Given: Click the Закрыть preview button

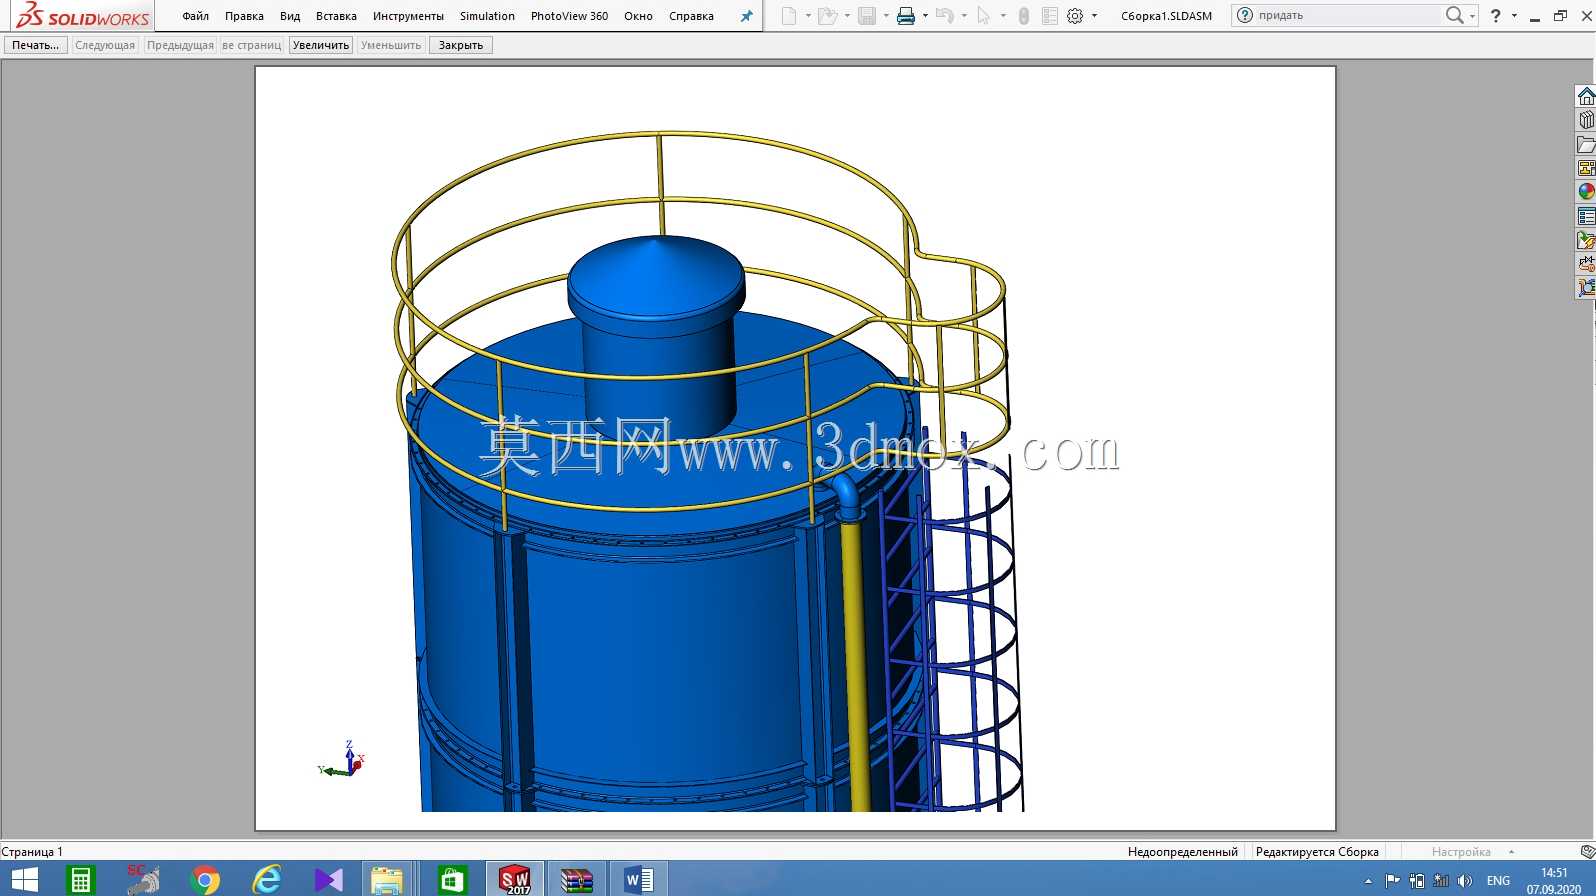Looking at the screenshot, I should [x=461, y=45].
